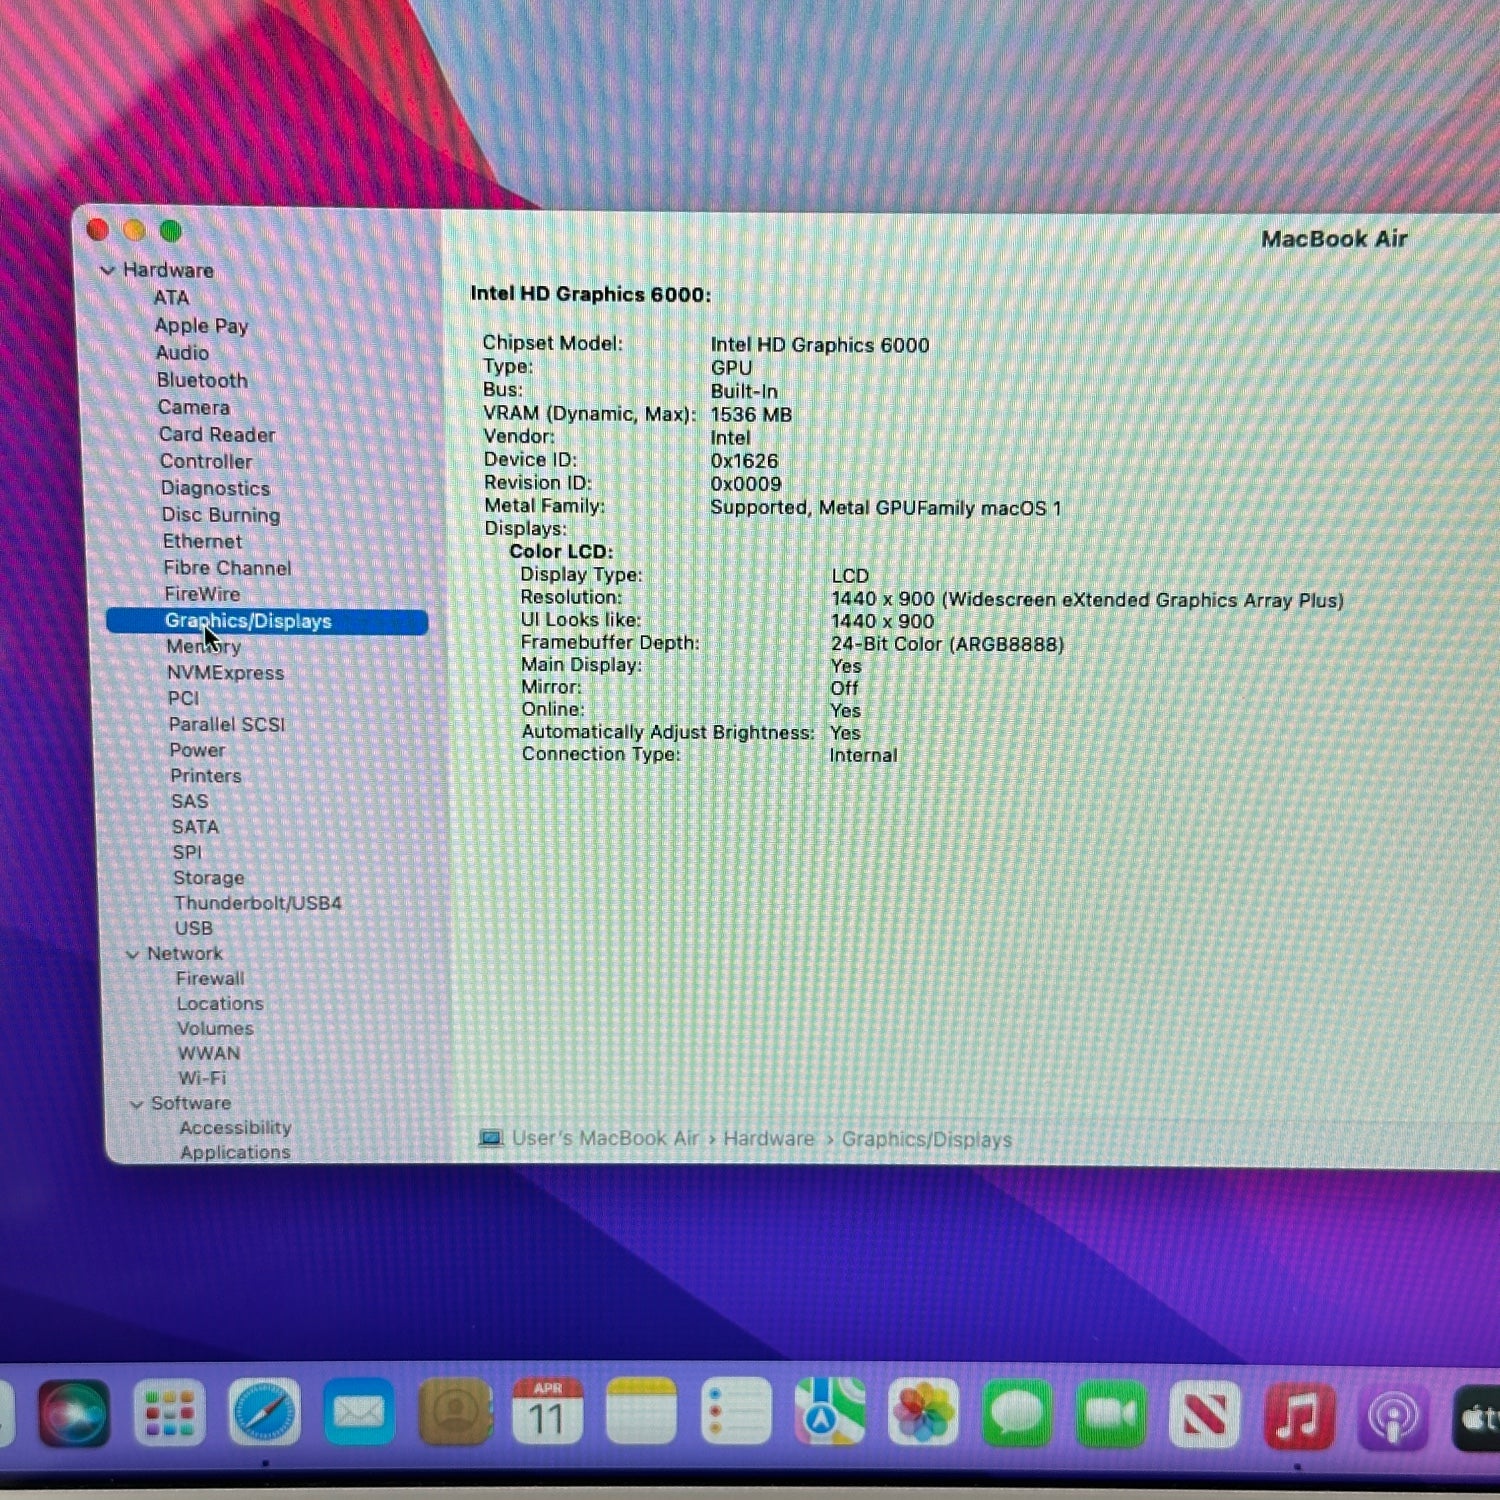This screenshot has height=1500, width=1500.
Task: Collapse the Software section chevron
Action: [137, 1104]
